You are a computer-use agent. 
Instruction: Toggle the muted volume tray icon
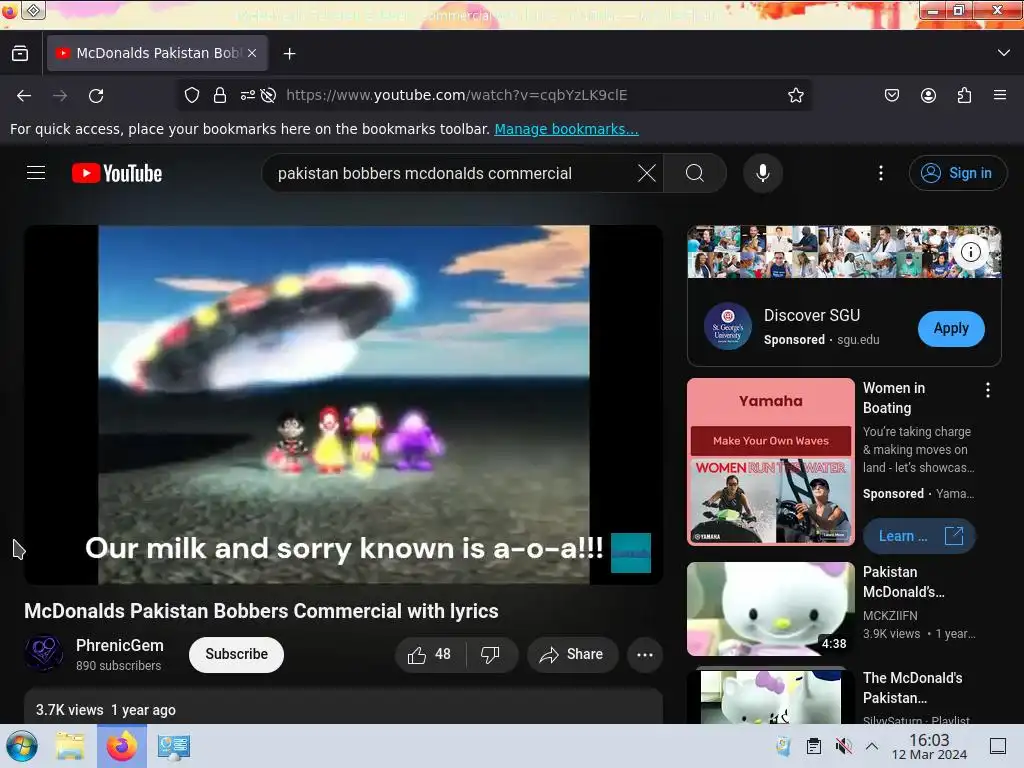(844, 746)
